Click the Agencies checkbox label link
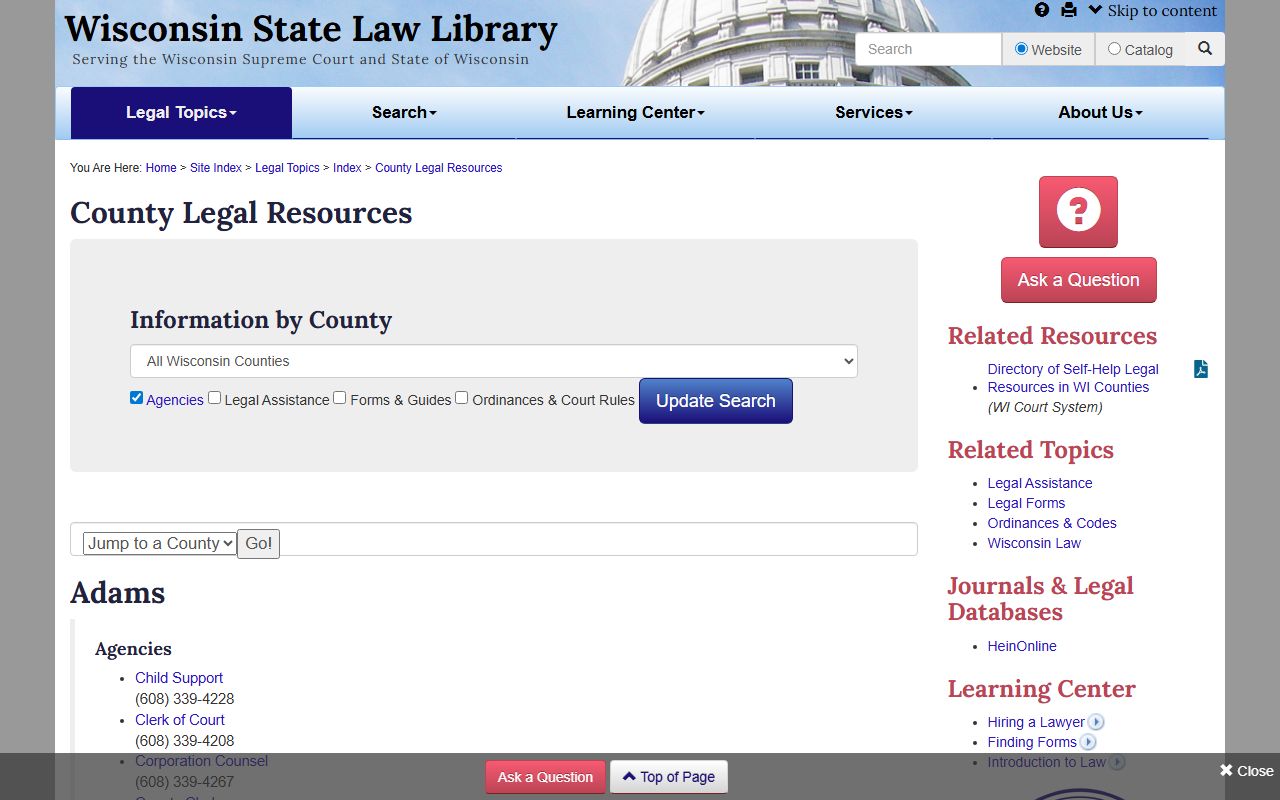Viewport: 1280px width, 800px height. 175,400
